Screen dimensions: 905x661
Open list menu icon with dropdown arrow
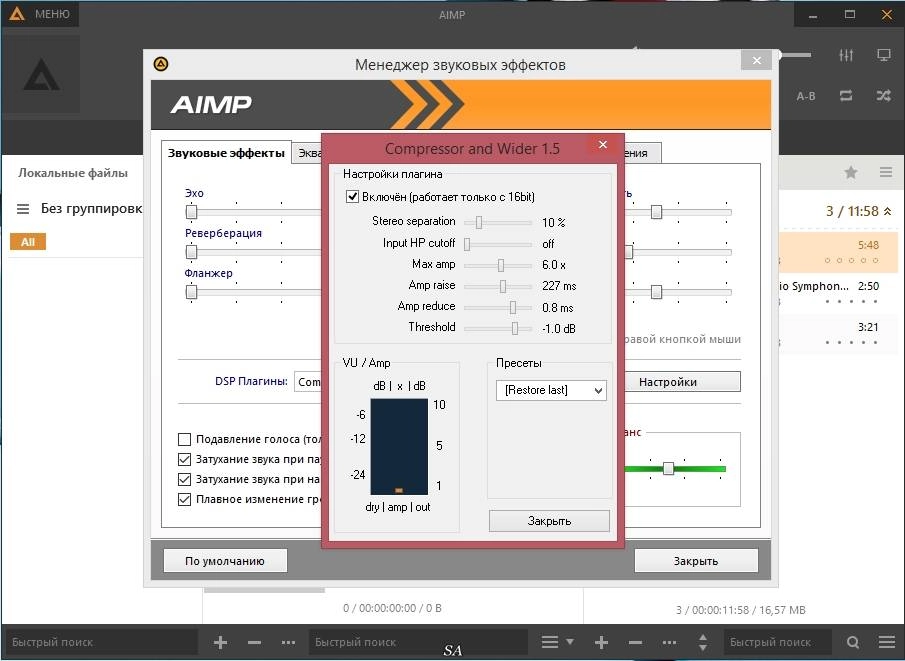557,642
